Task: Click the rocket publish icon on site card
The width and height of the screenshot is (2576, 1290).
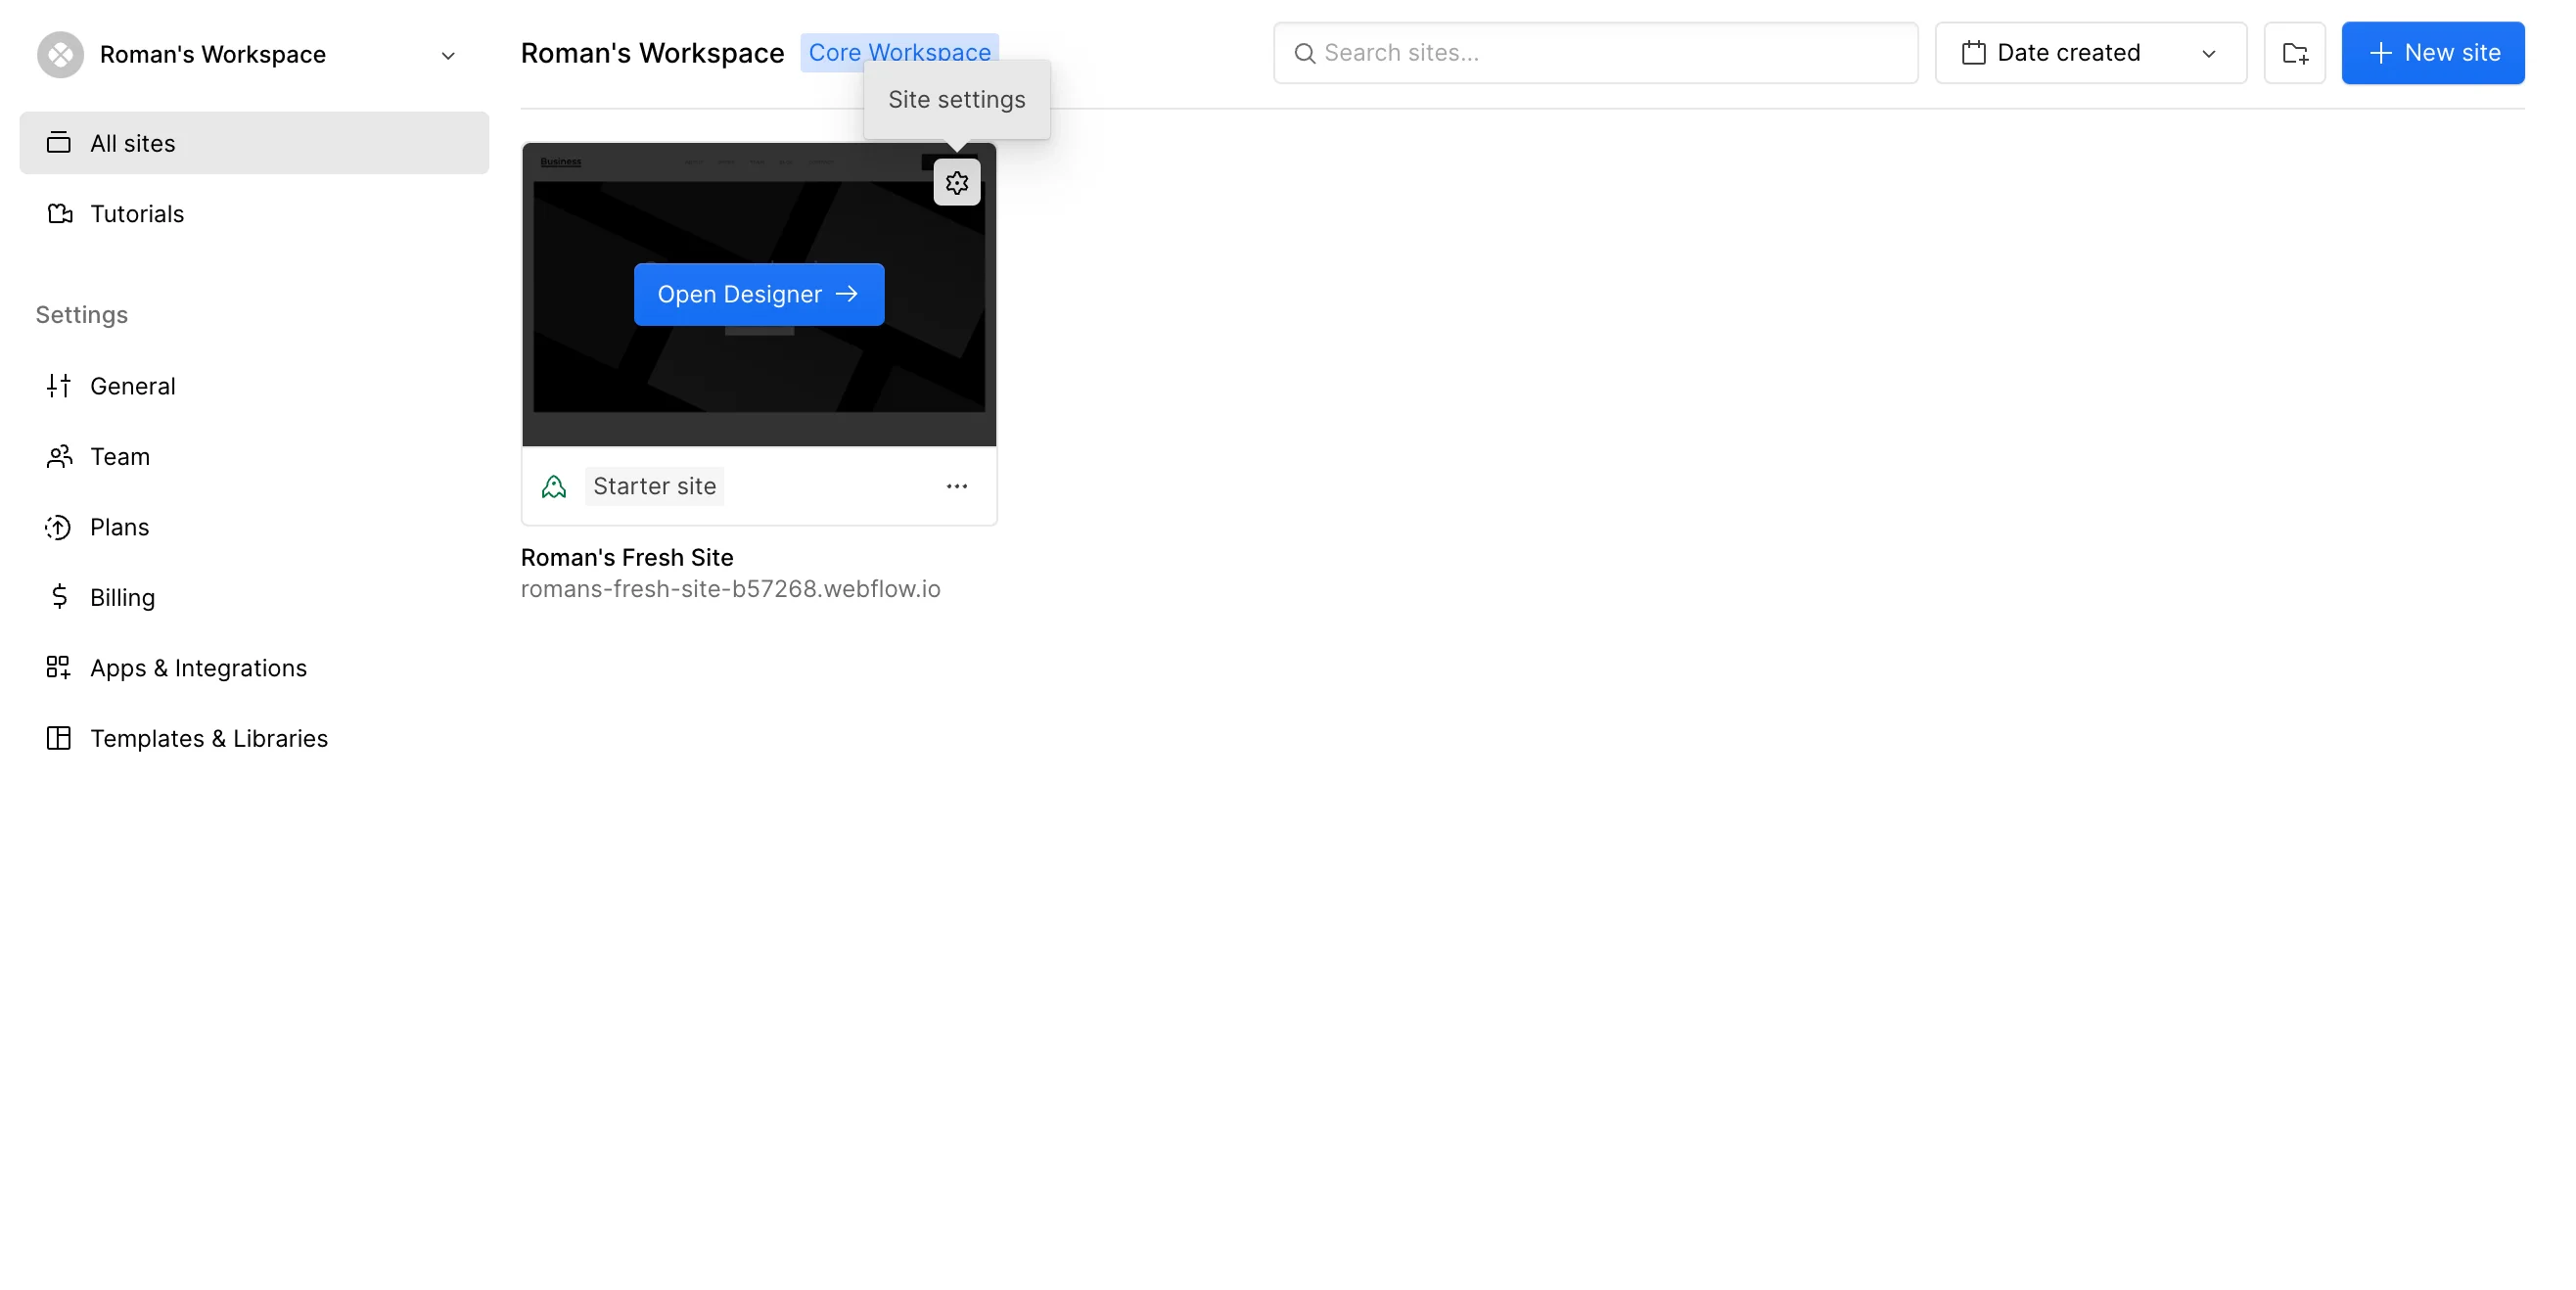Action: click(x=553, y=486)
